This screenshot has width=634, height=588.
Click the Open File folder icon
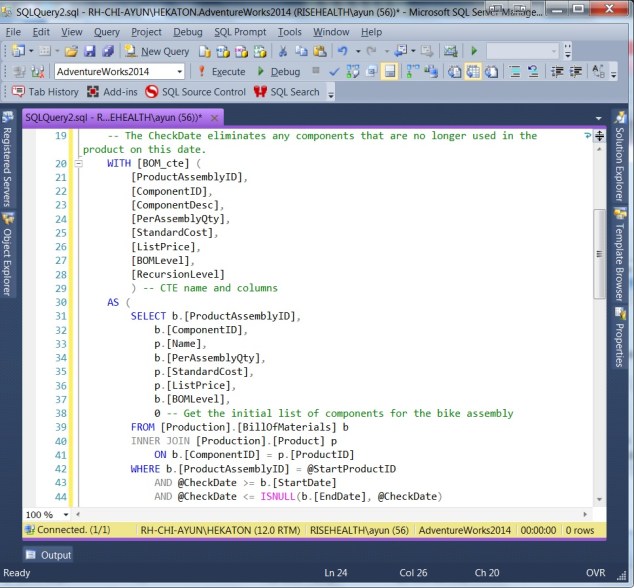click(73, 51)
